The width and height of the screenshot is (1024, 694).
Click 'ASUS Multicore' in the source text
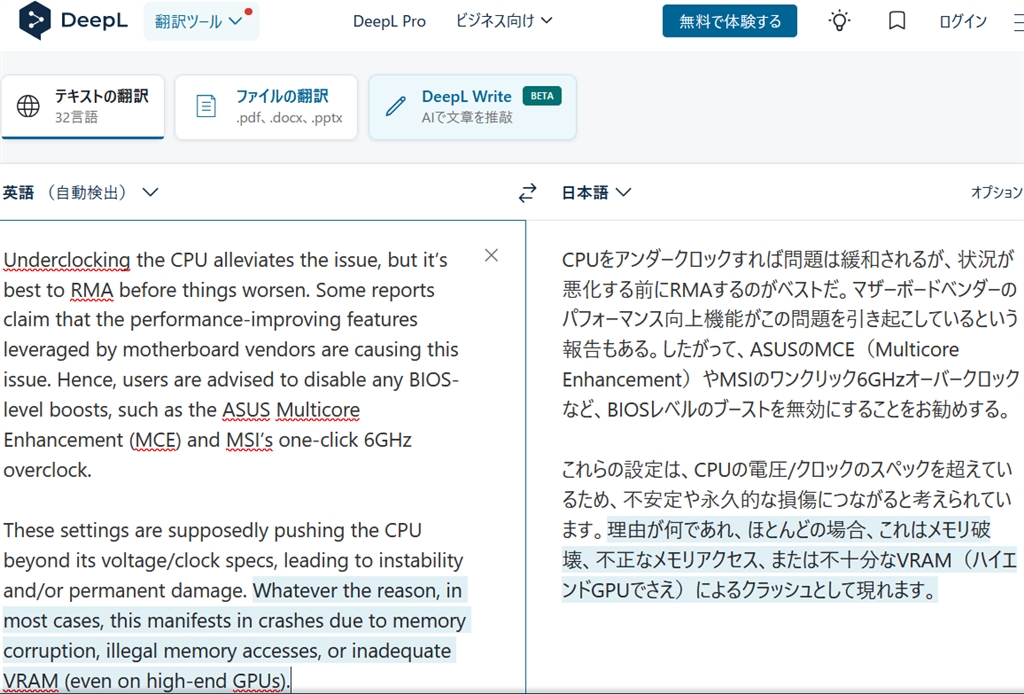tap(291, 410)
